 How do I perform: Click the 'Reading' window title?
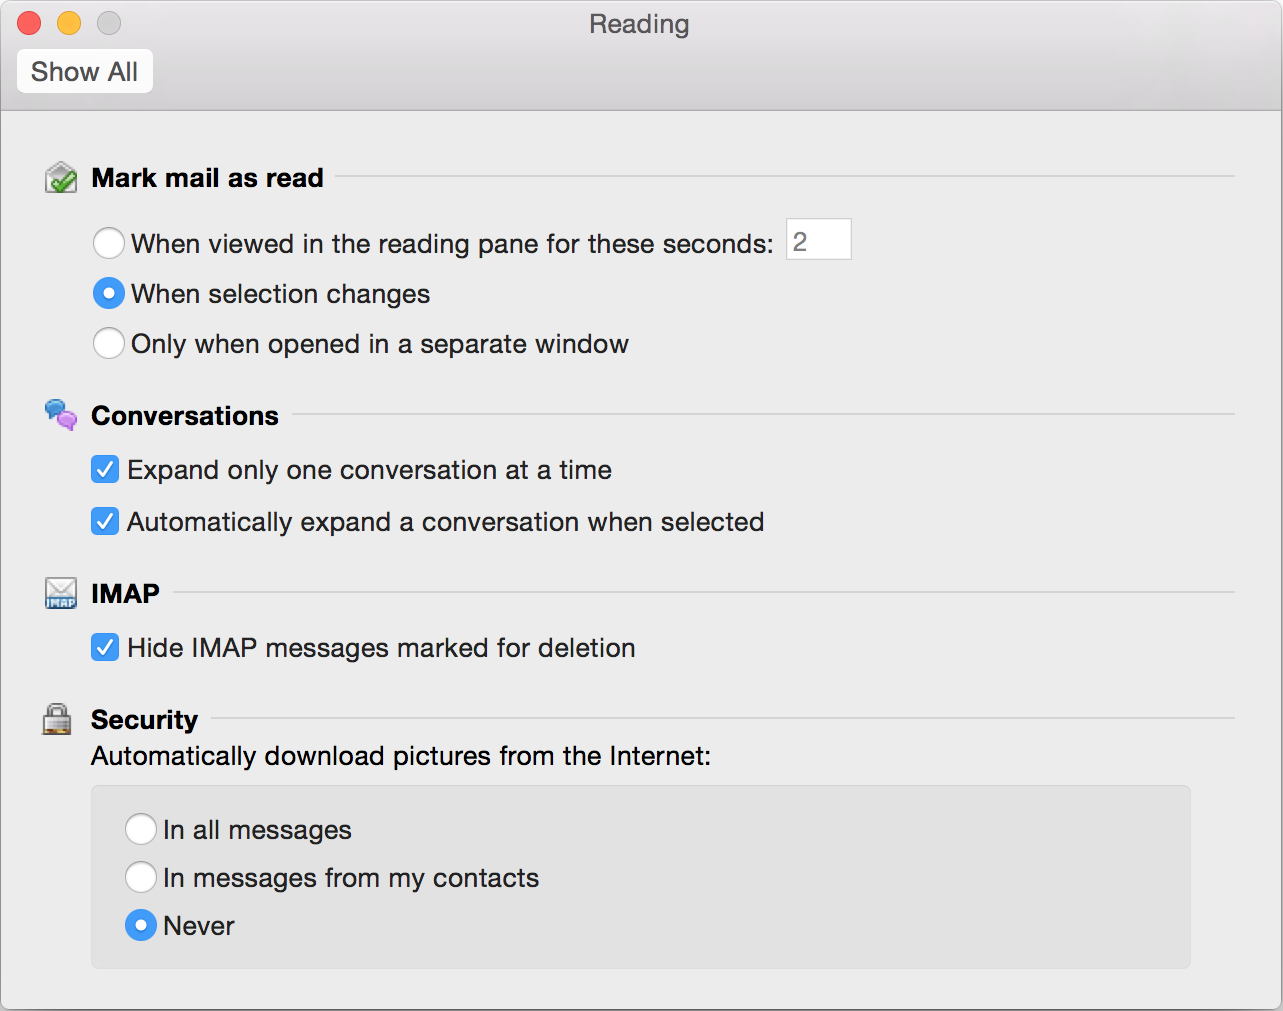pos(639,24)
